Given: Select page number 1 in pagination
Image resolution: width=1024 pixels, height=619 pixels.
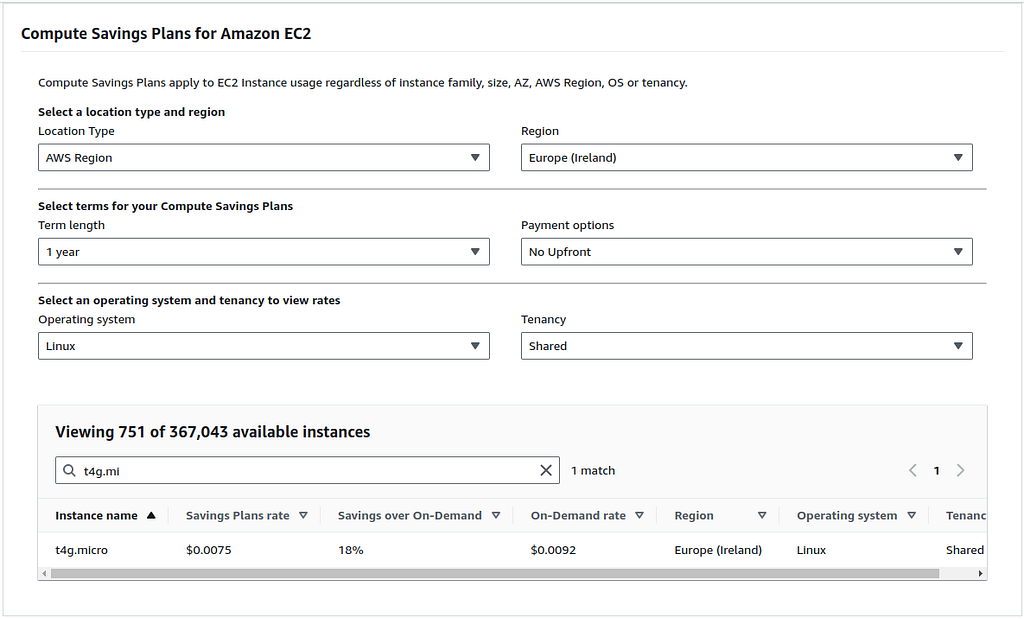Looking at the screenshot, I should [936, 471].
